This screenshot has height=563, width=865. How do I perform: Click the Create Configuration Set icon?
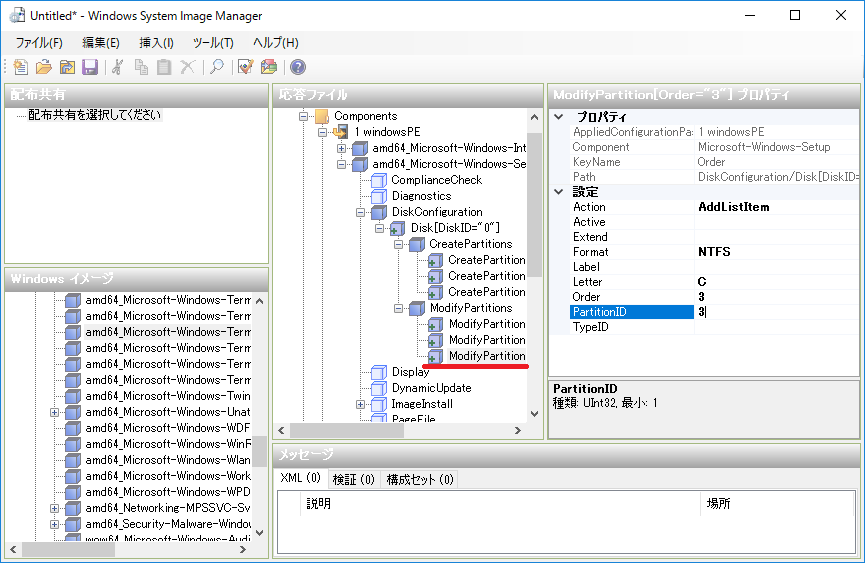point(269,67)
